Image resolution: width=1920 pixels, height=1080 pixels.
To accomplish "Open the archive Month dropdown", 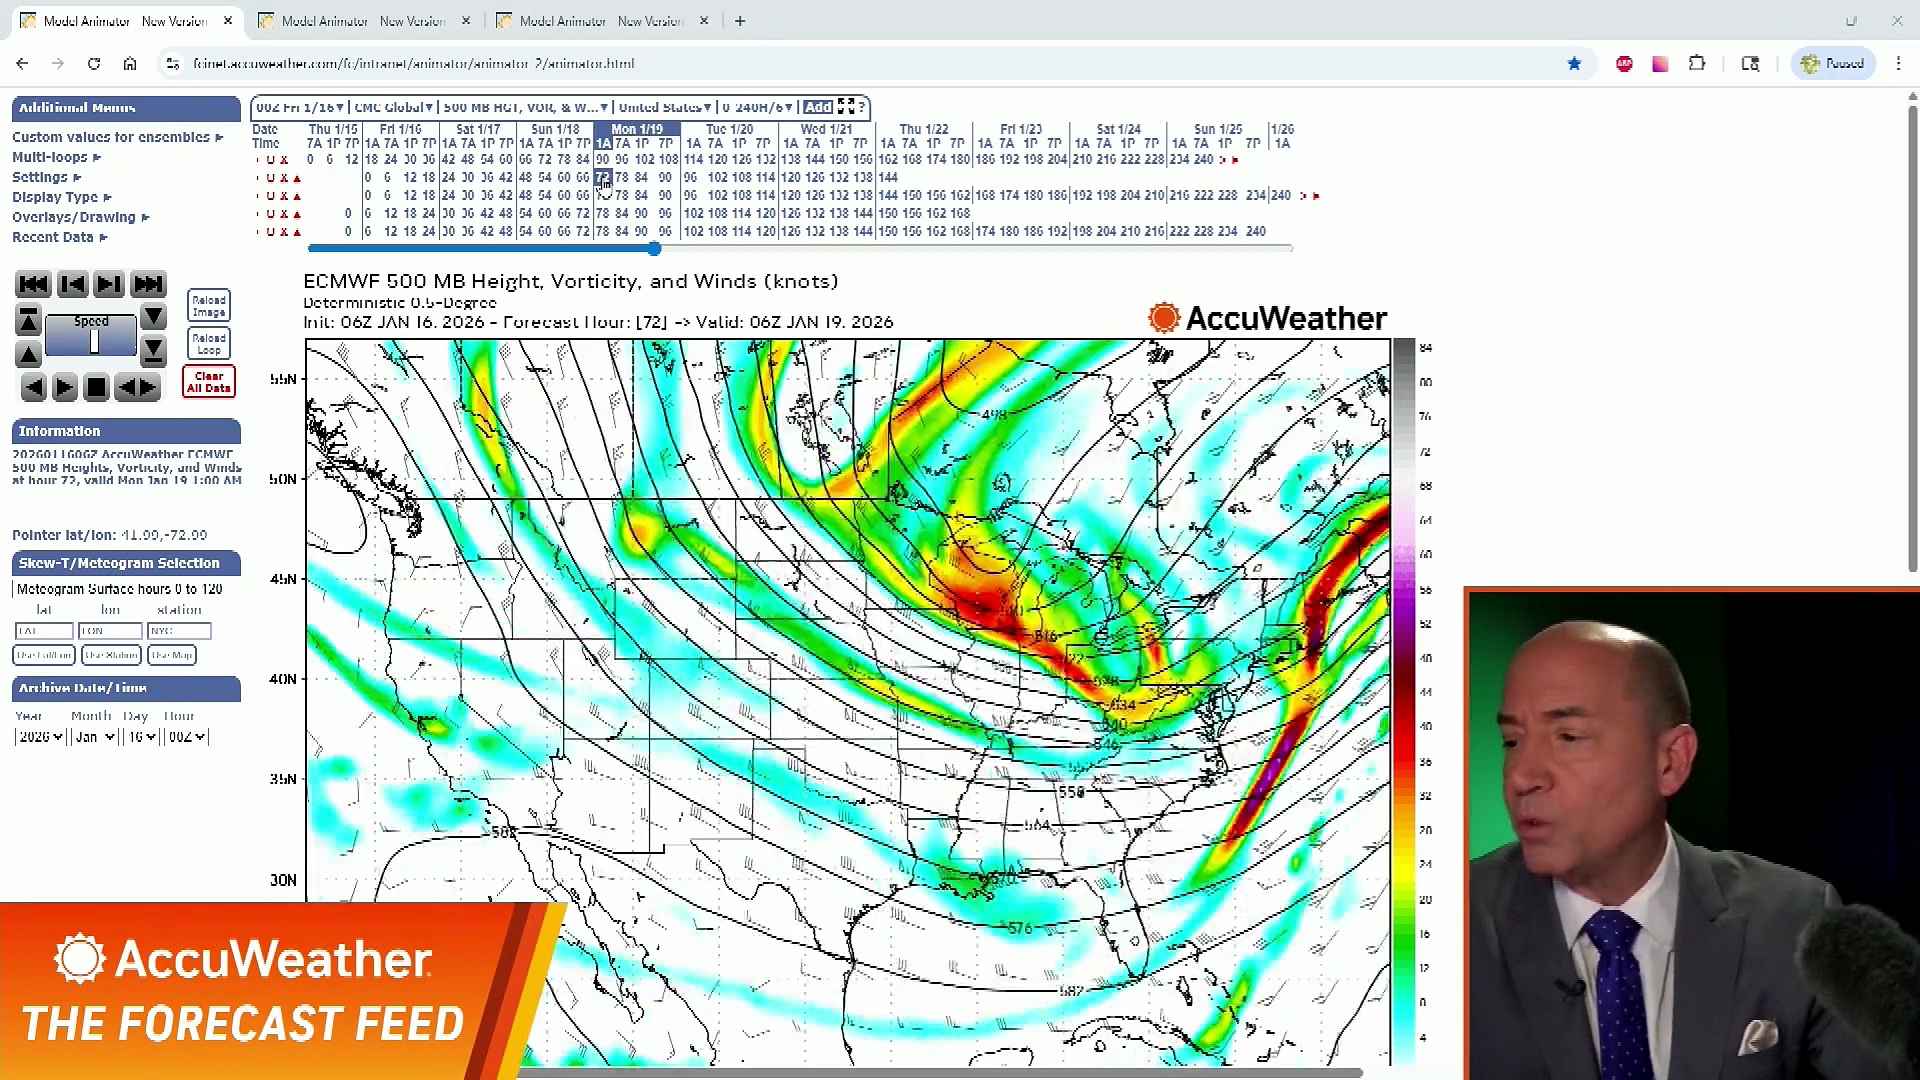I will coord(95,737).
